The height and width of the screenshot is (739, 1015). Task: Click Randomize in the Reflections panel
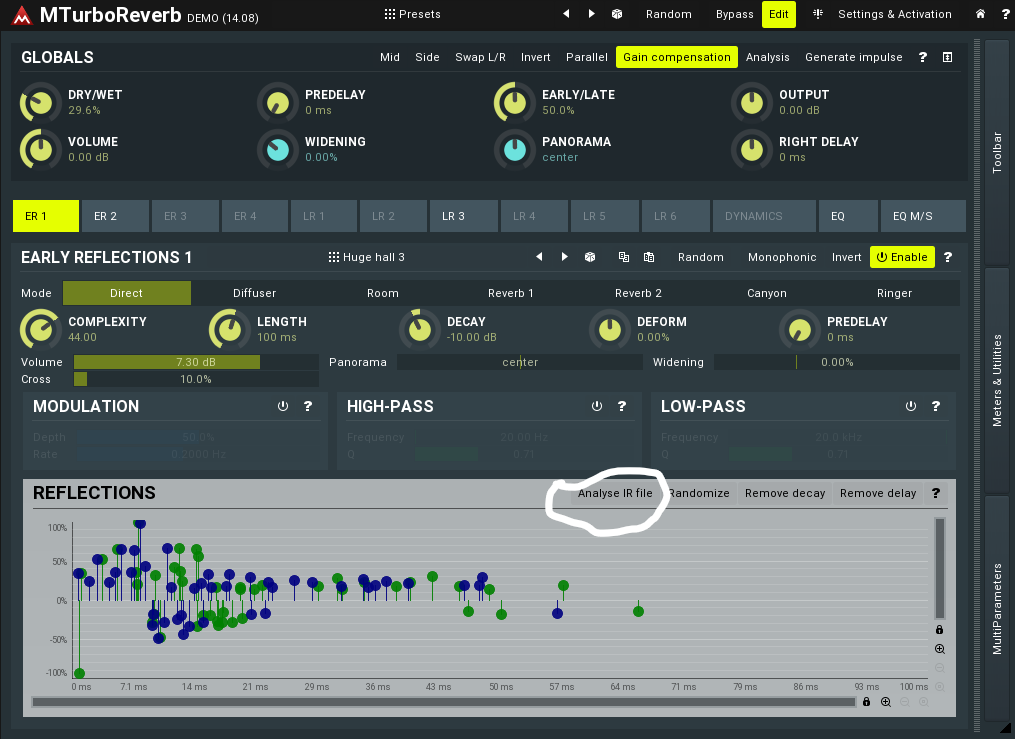click(x=699, y=493)
